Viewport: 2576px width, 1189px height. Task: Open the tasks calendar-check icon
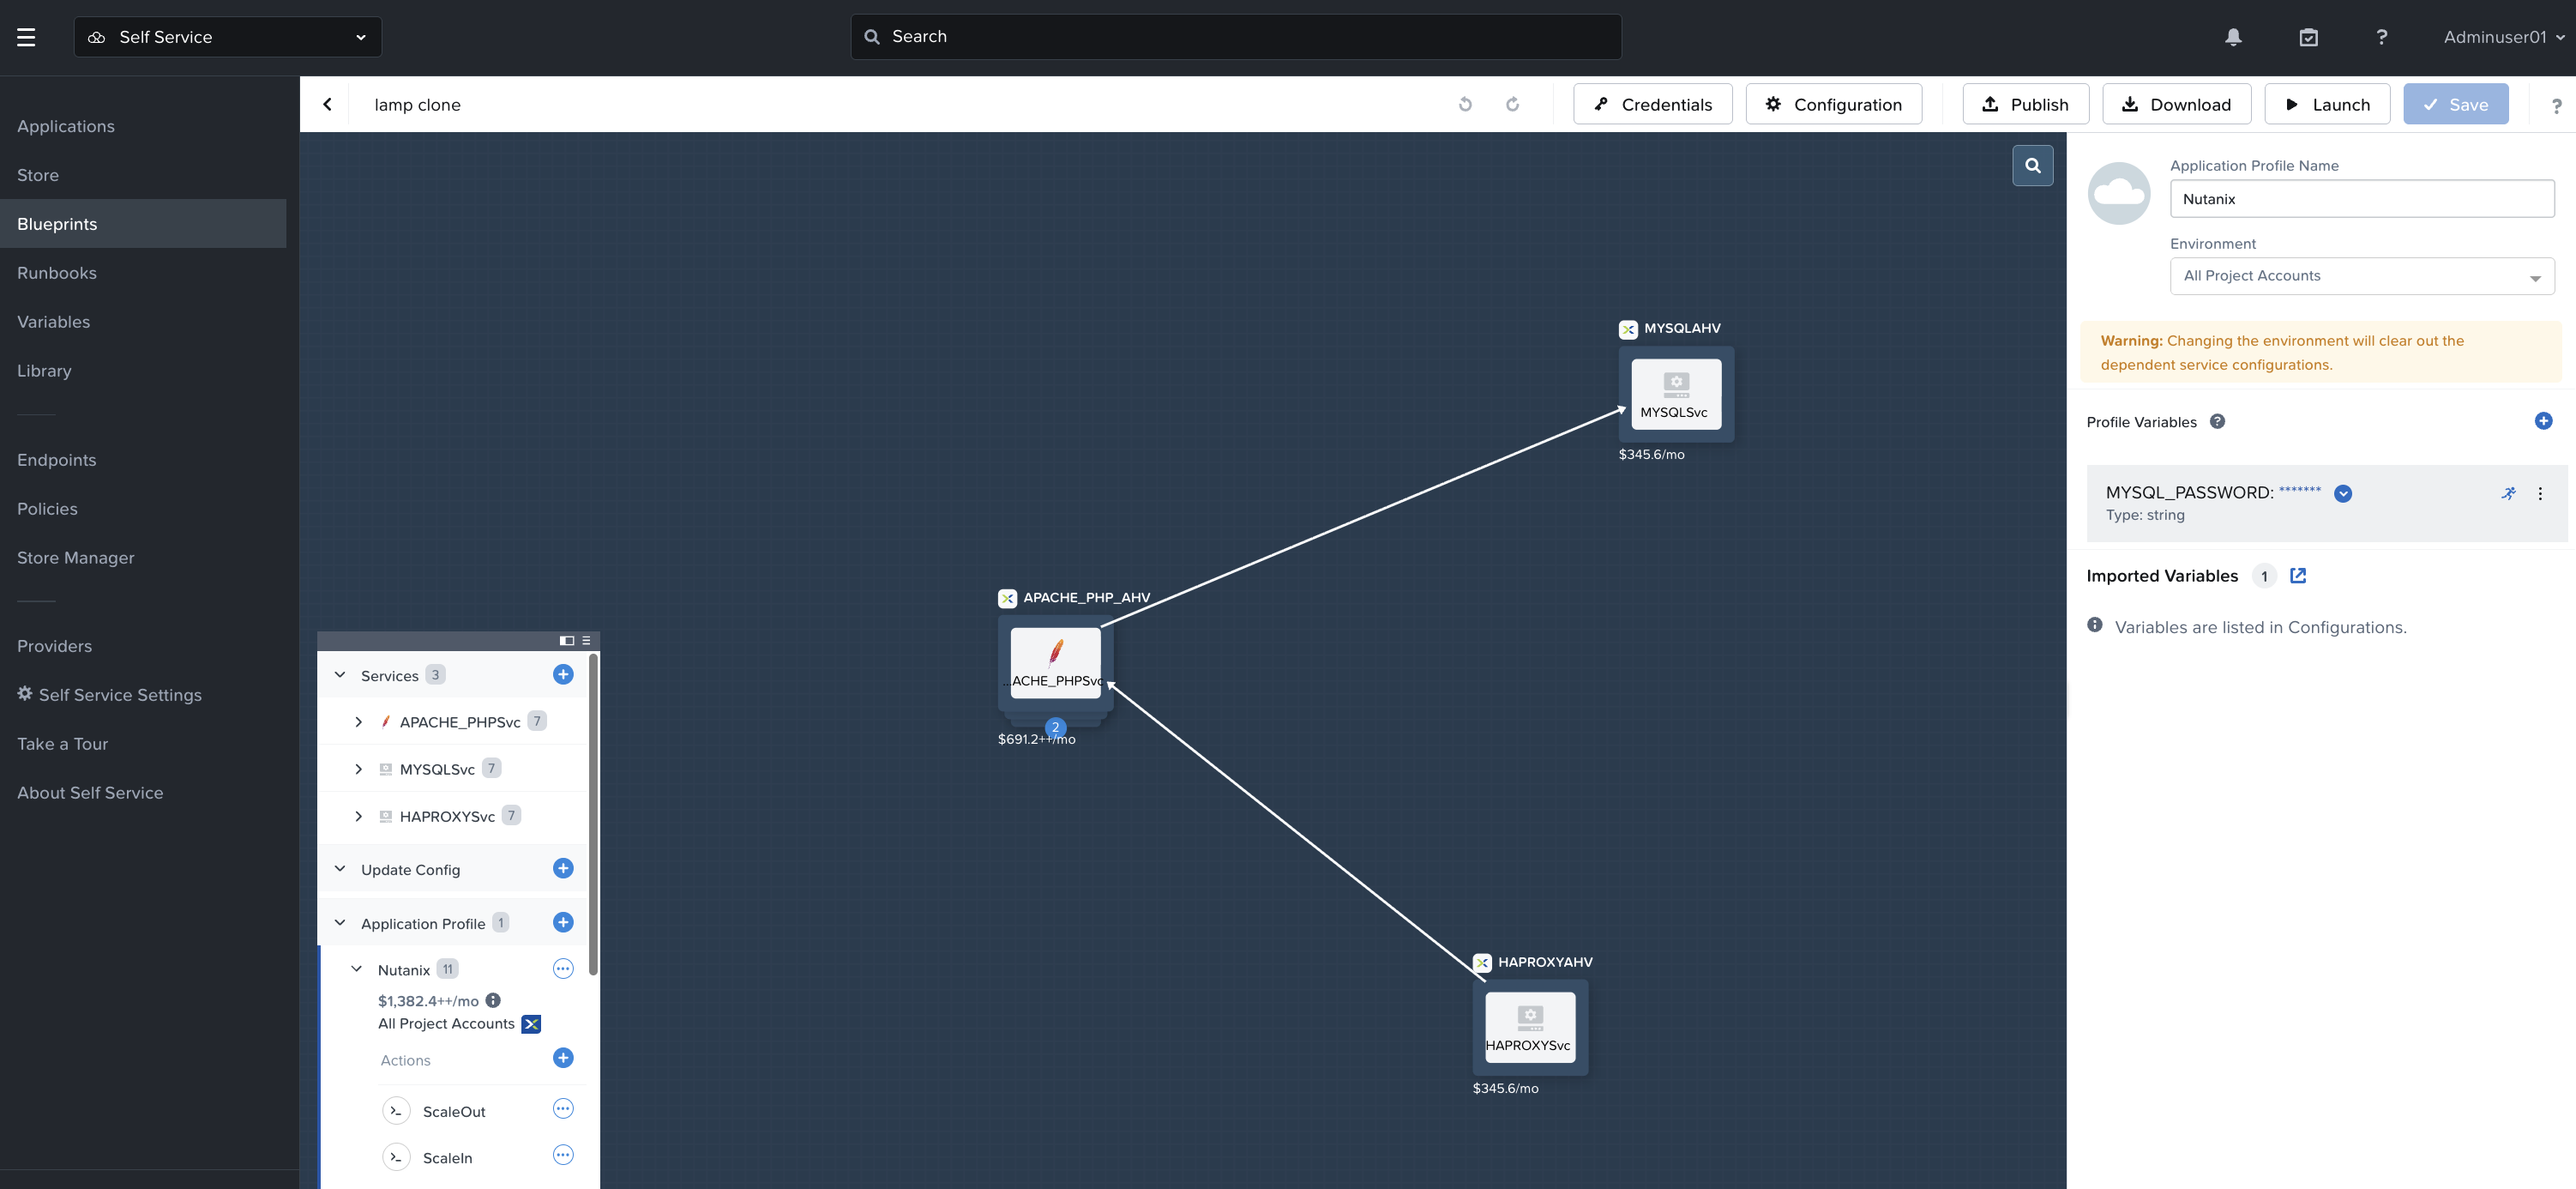click(2308, 37)
